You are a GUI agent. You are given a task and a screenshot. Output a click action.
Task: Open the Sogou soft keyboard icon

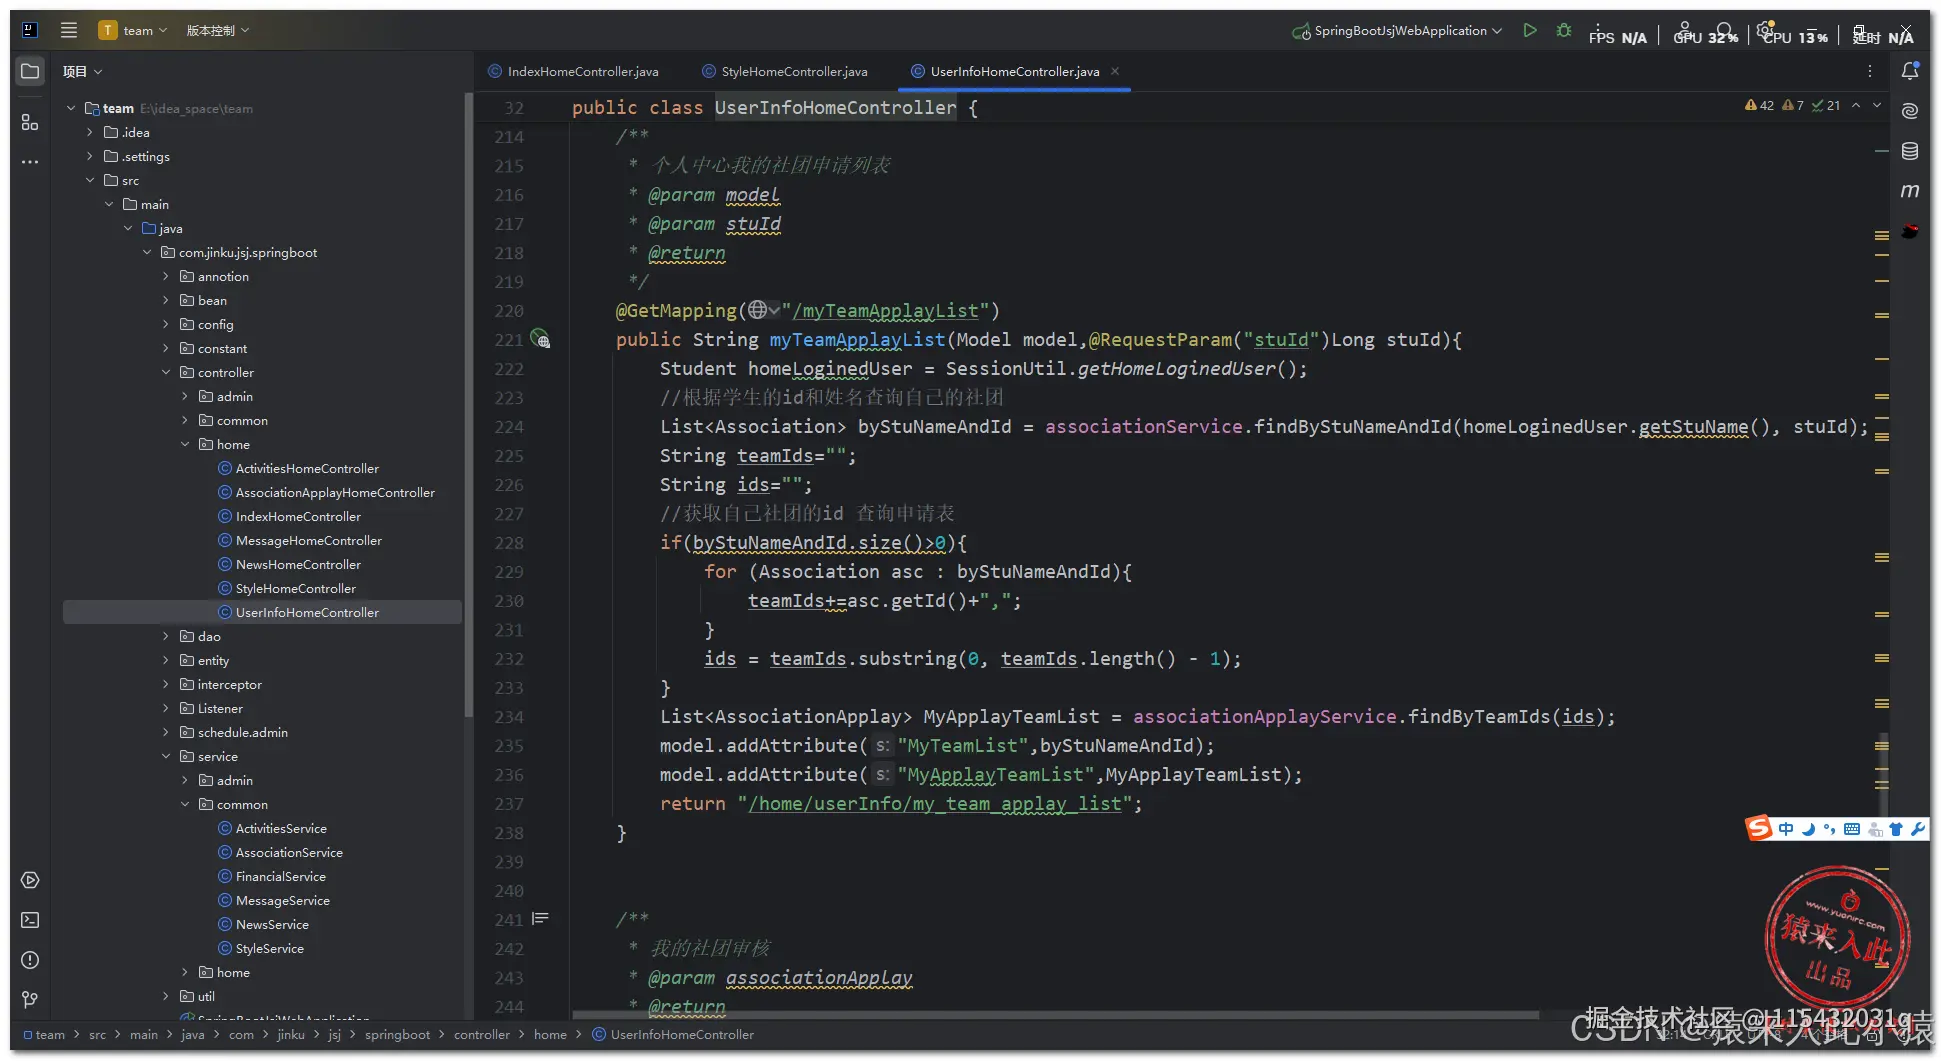click(1852, 829)
